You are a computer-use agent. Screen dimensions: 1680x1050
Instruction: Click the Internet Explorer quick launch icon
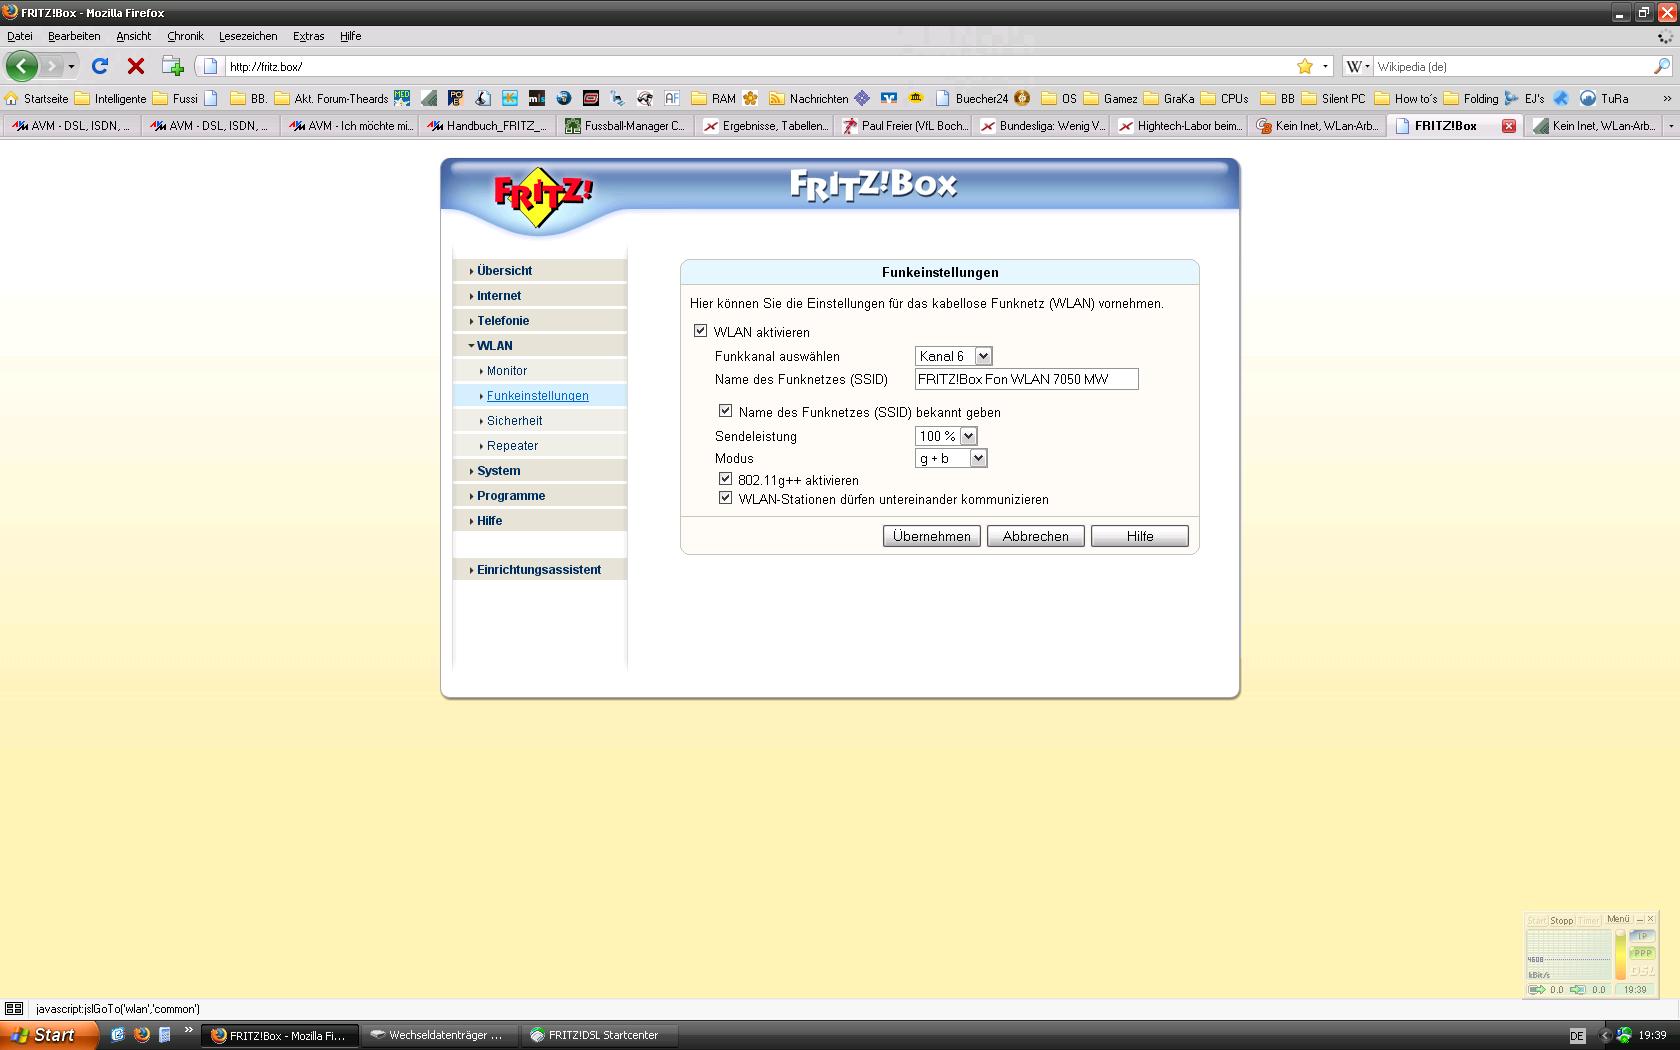point(117,1035)
